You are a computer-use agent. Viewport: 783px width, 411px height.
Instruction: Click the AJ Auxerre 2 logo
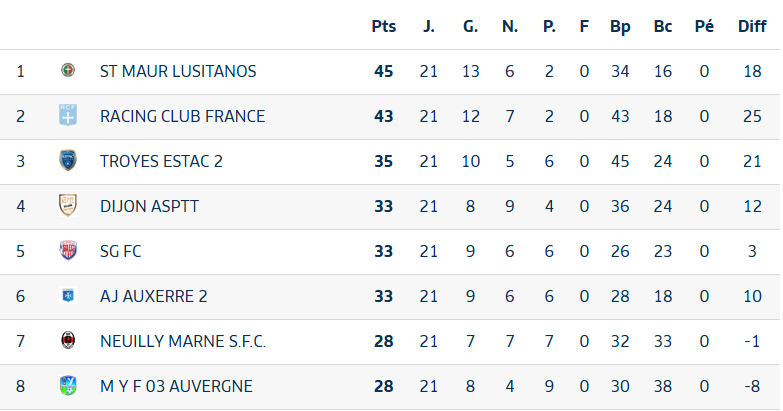(x=68, y=296)
